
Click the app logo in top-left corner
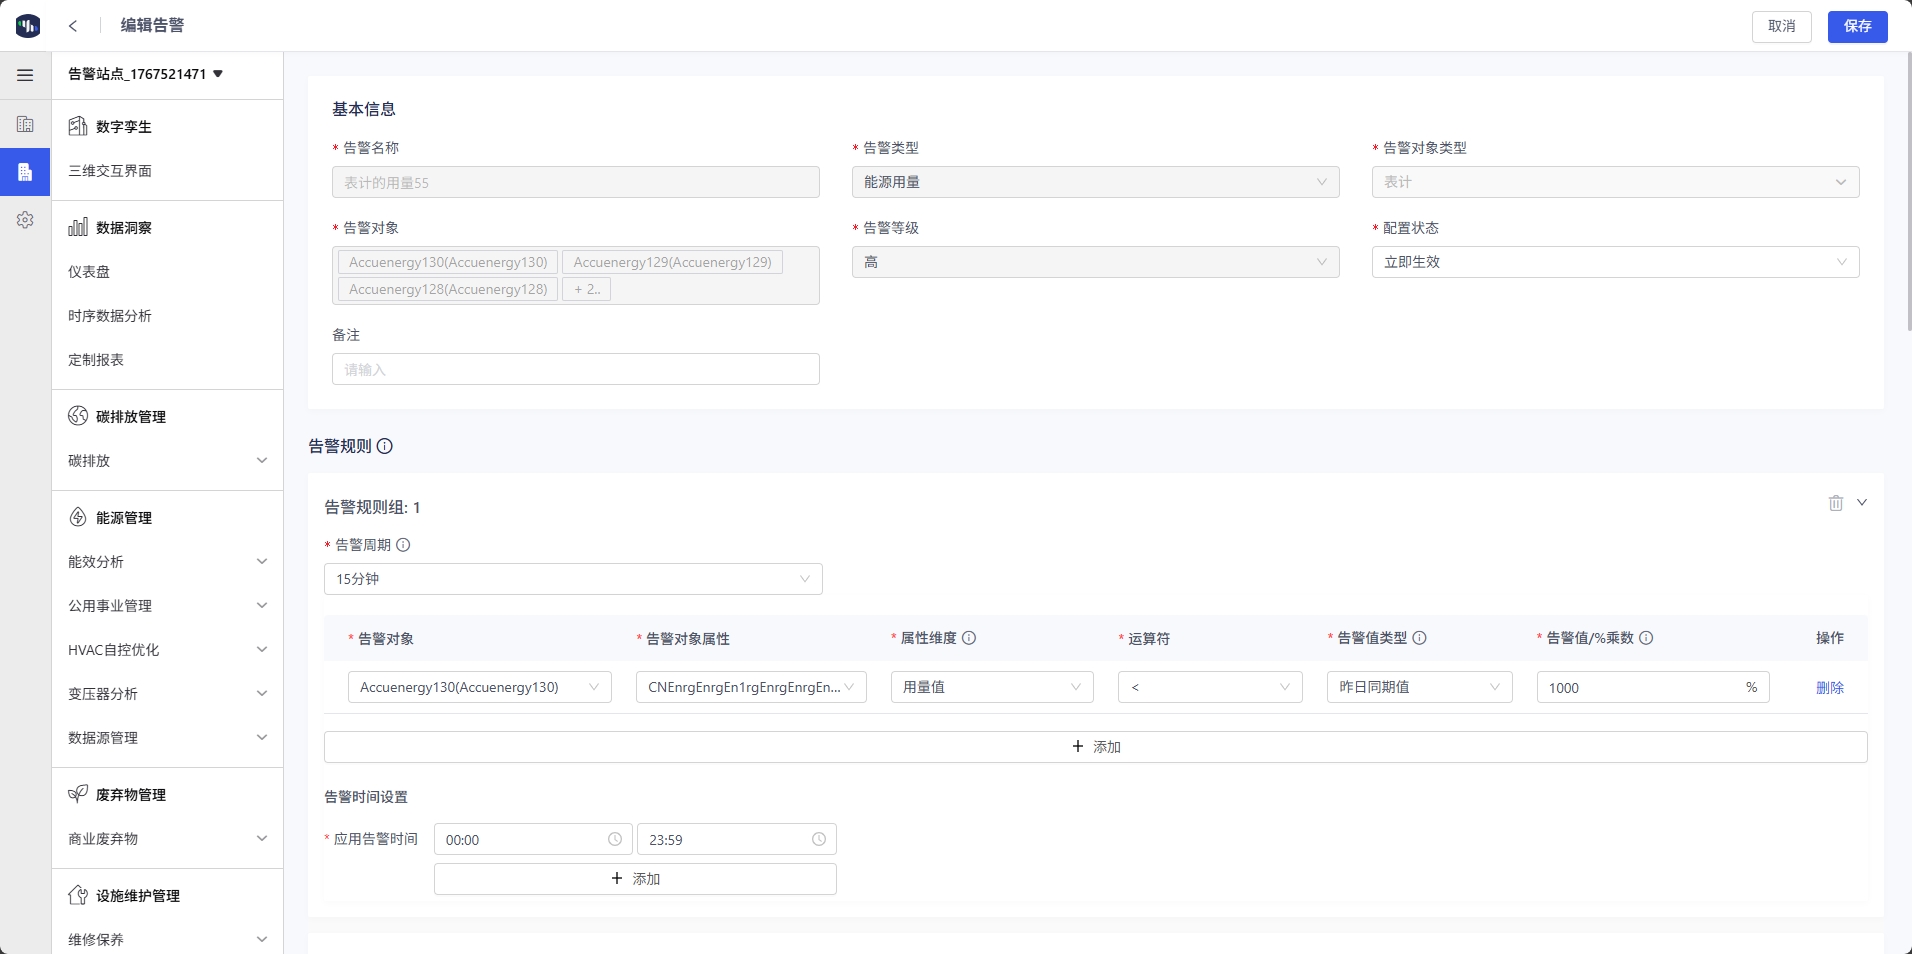pos(28,26)
